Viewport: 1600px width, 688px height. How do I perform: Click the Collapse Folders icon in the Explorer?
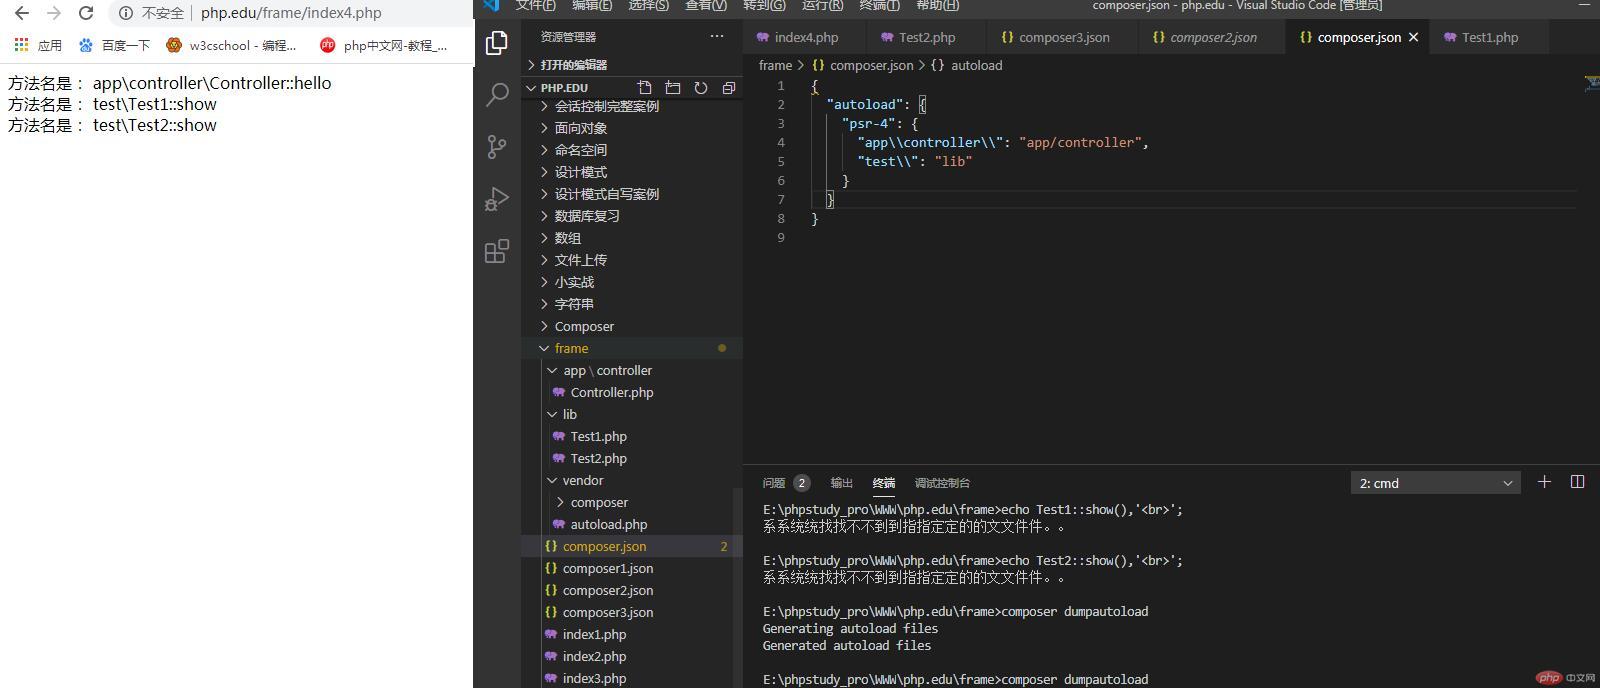click(729, 88)
